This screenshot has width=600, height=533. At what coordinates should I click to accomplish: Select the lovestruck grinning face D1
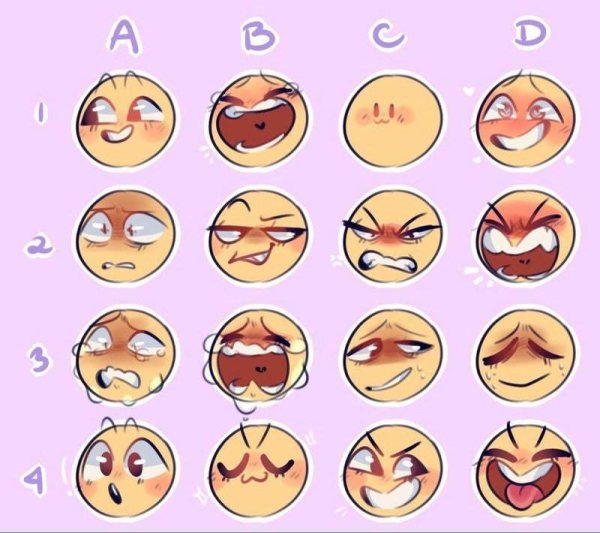pos(527,120)
